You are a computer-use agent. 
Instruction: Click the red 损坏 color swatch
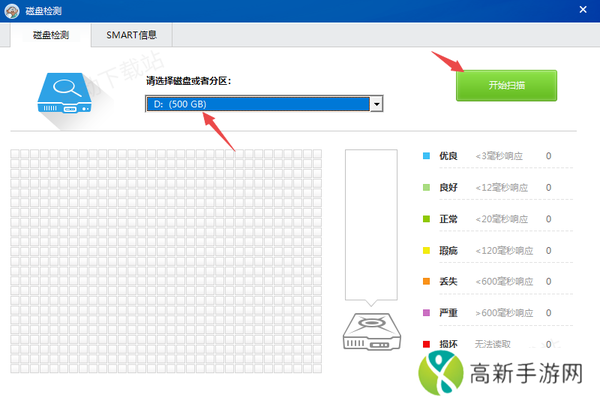426,344
